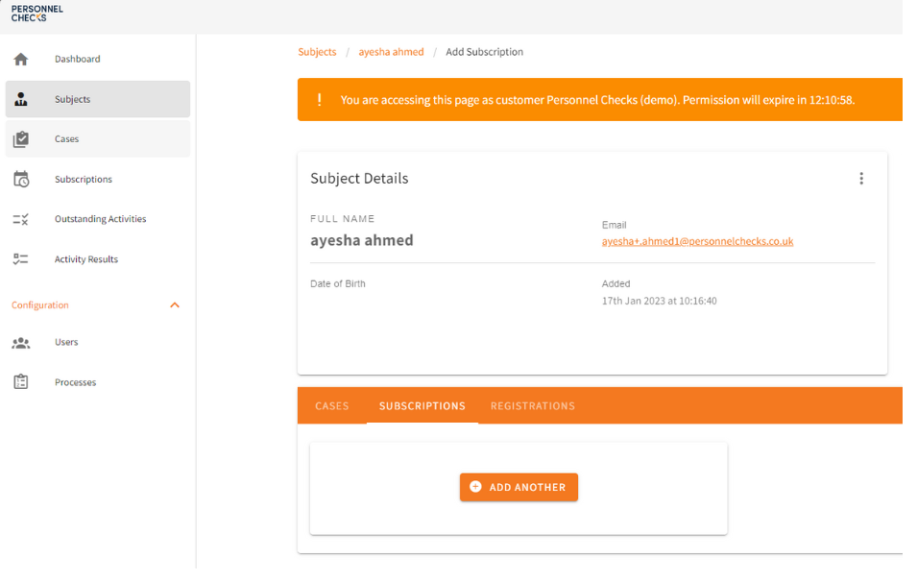Open Outstanding Activities in the sidebar
Viewport: 903px width, 570px height.
click(x=98, y=219)
